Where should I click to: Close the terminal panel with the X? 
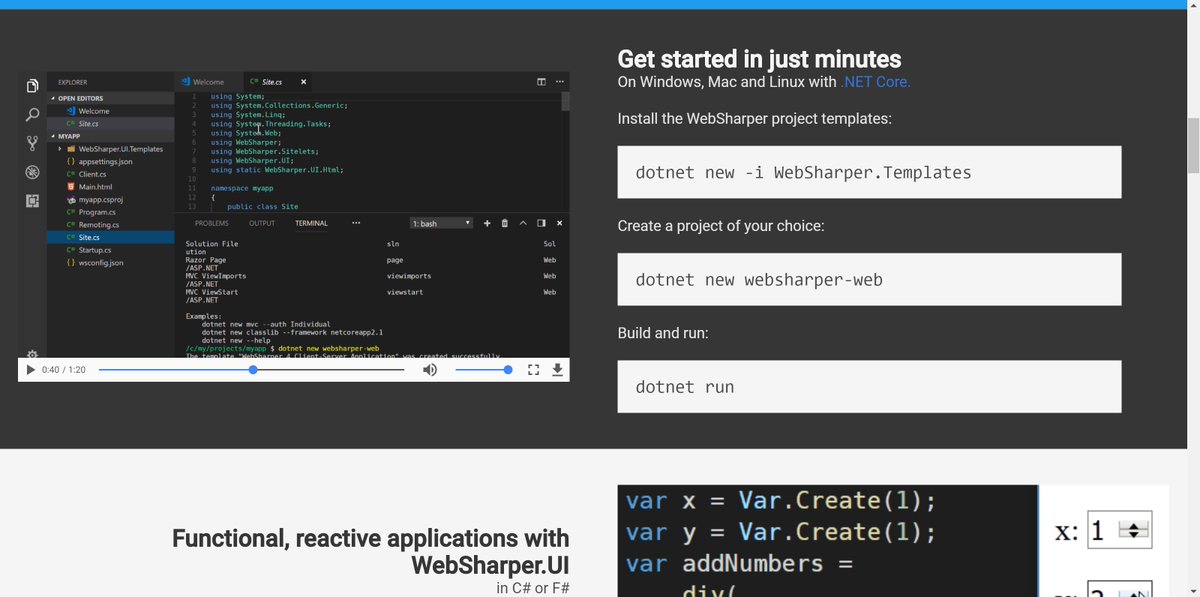559,223
